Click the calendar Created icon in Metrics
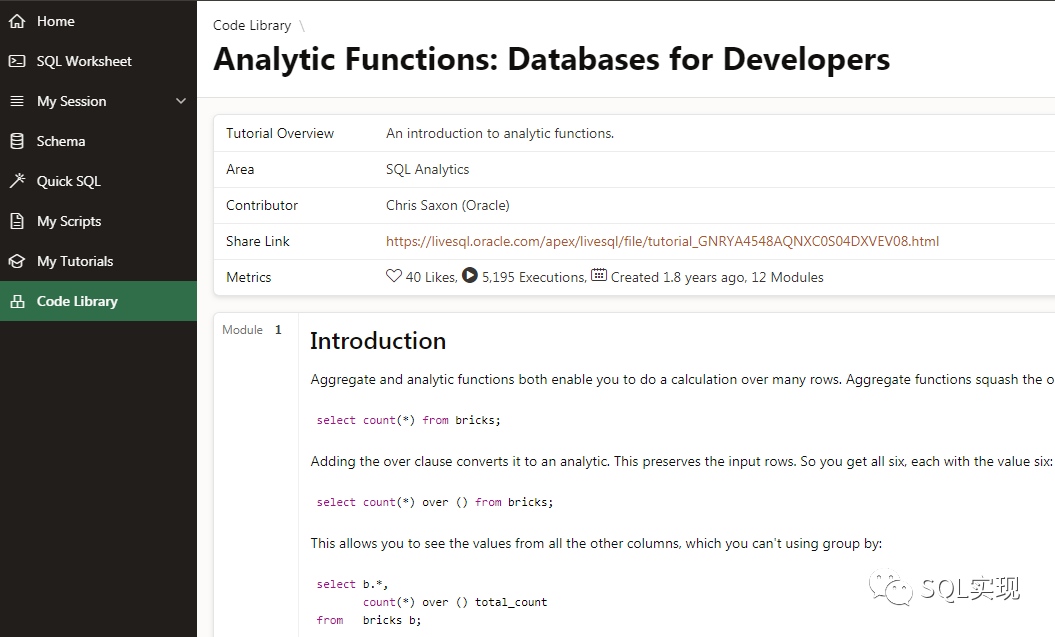 [x=599, y=275]
